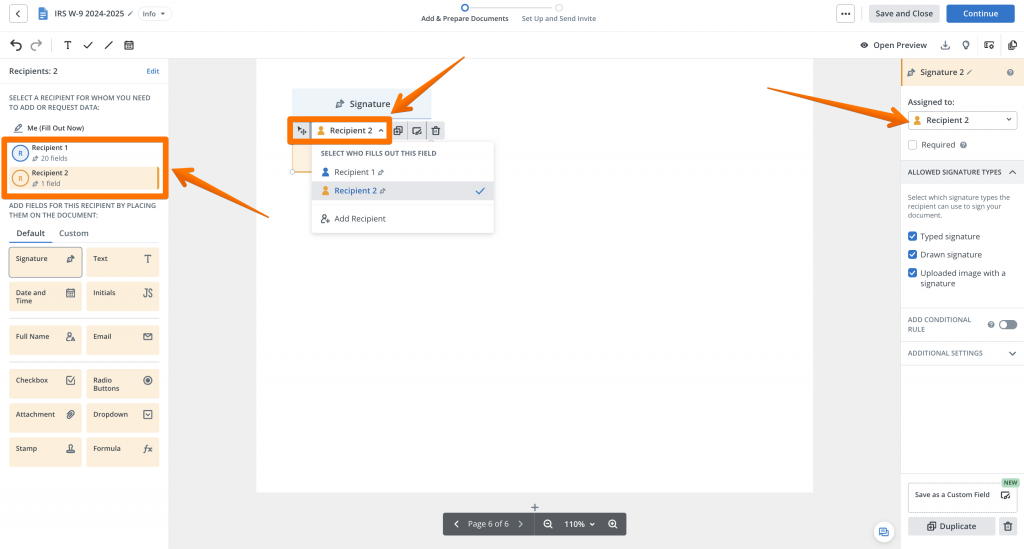Viewport: 1024px width, 549px height.
Task: Click the Duplicate button
Action: (952, 526)
